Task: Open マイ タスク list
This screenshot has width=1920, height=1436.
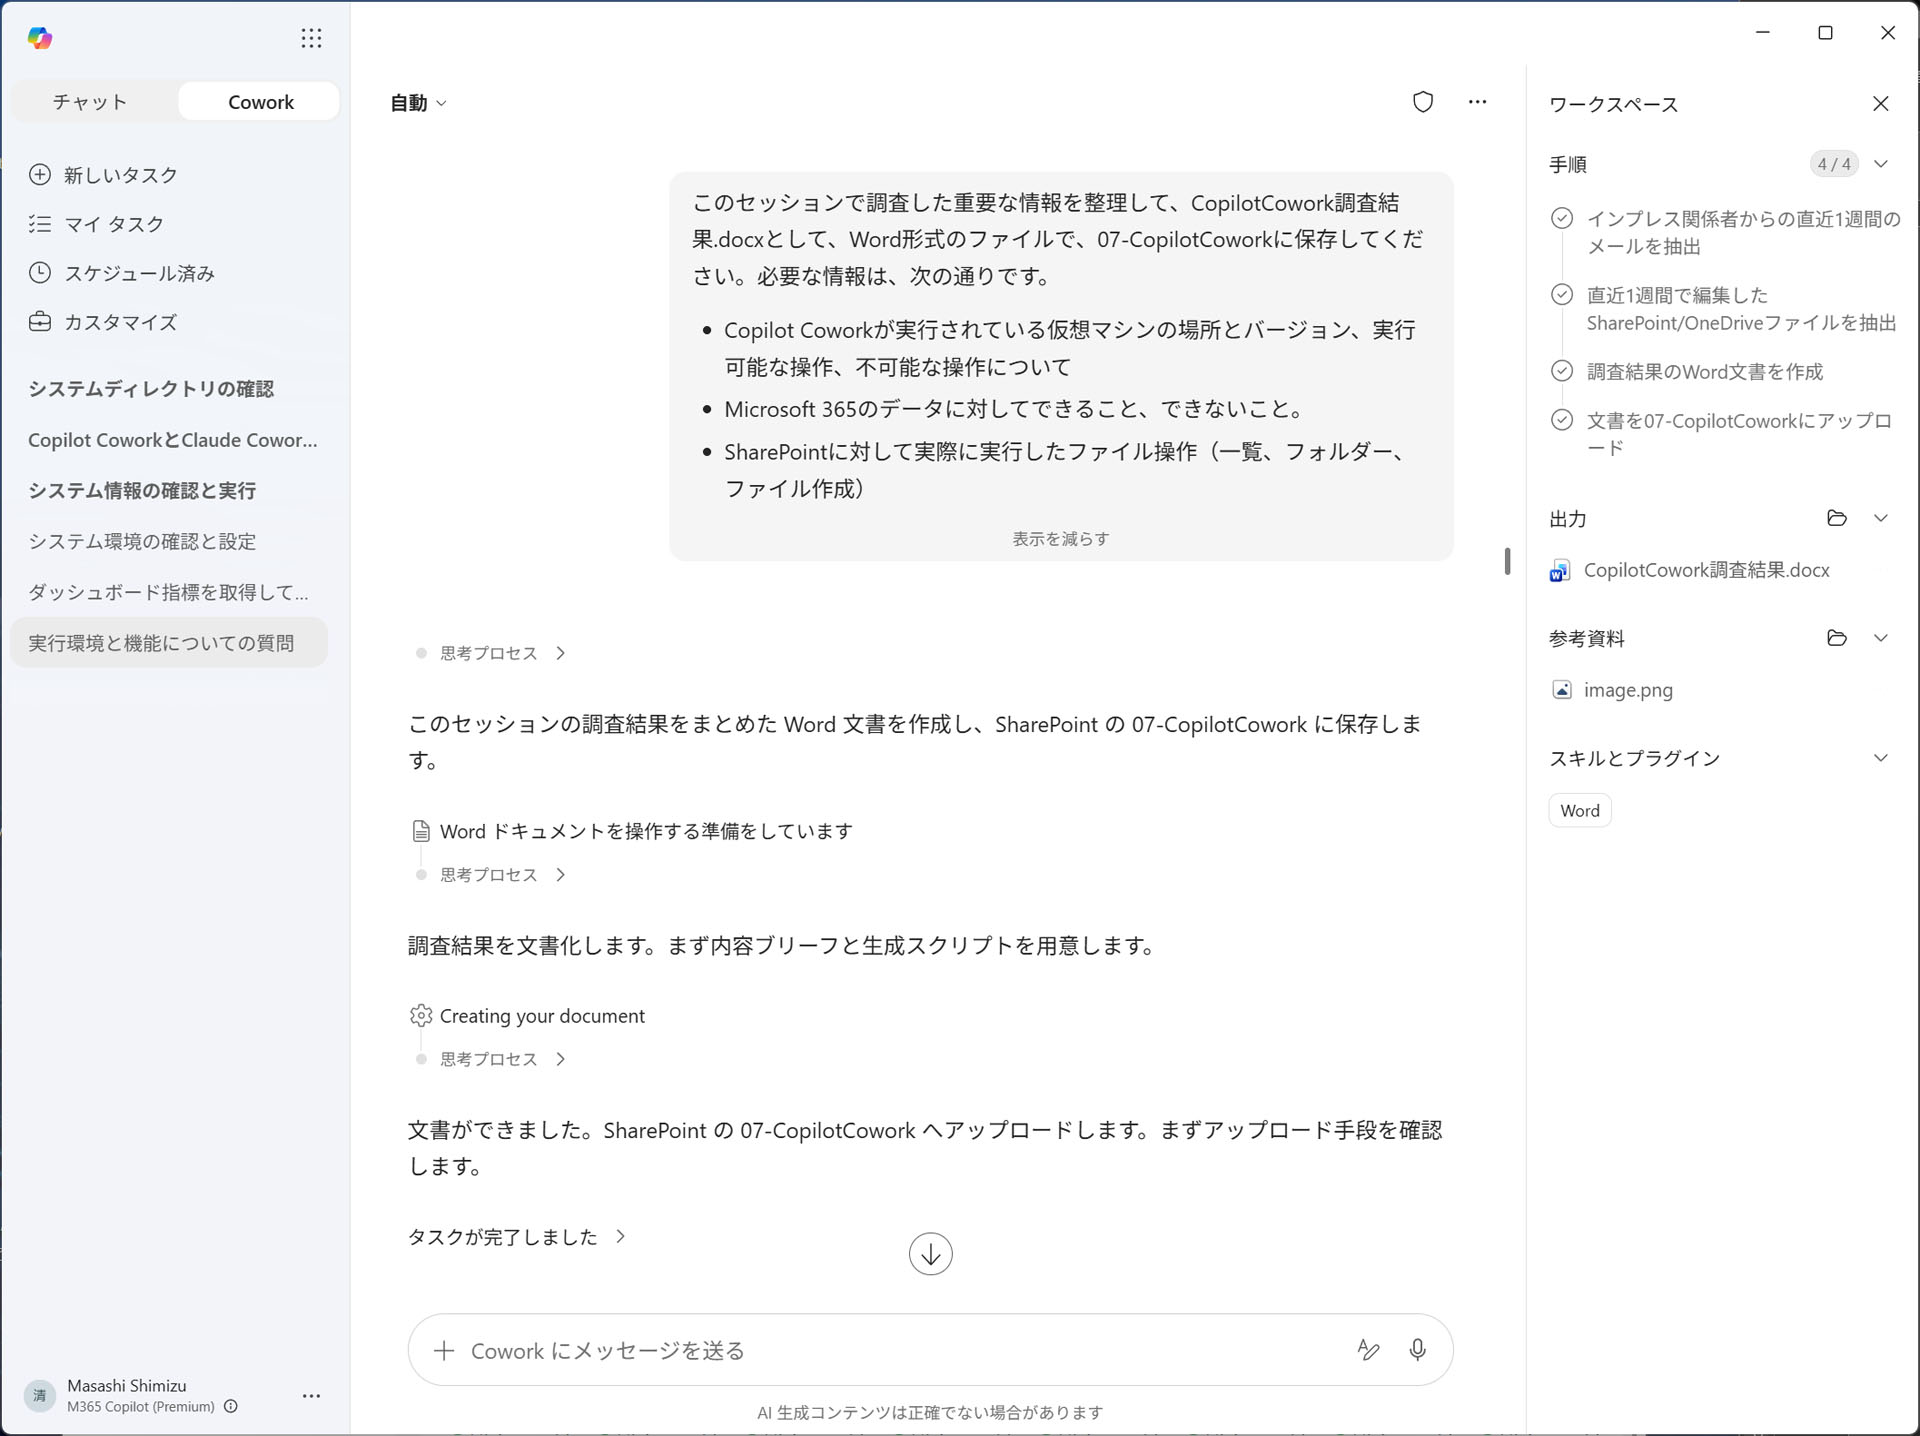Action: pyautogui.click(x=113, y=224)
